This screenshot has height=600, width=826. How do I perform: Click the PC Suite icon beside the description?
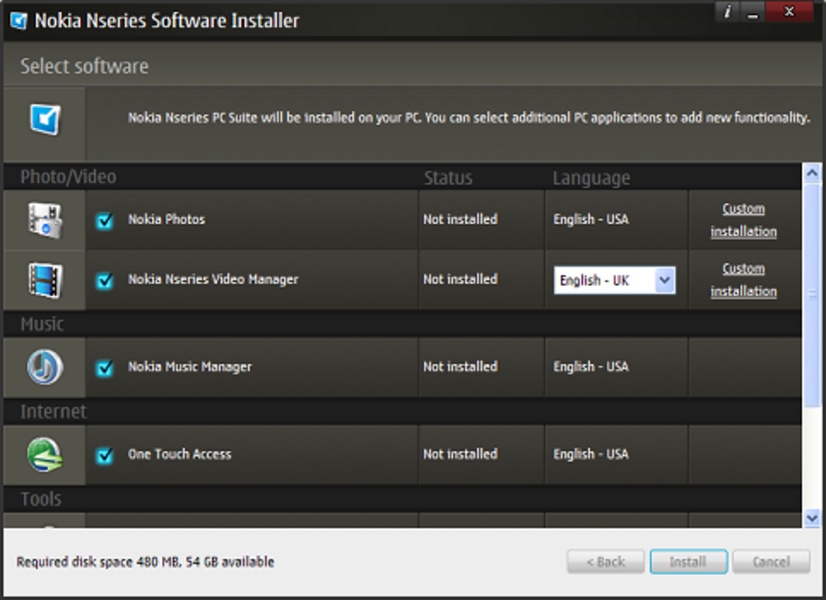coord(44,120)
